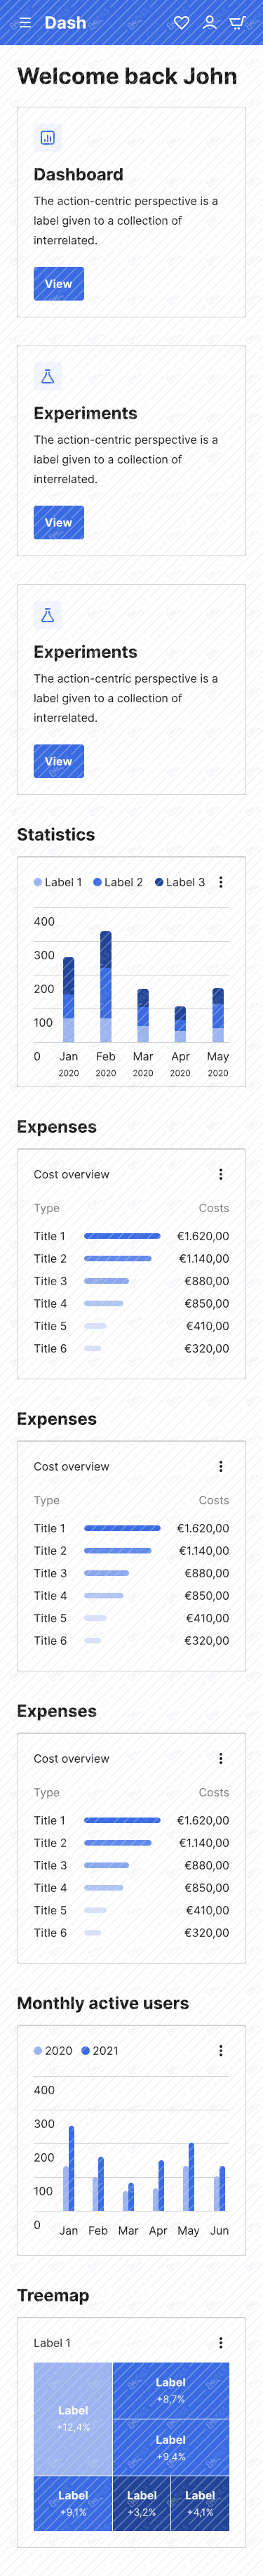The image size is (263, 2576).
Task: Open the user account icon
Action: click(209, 22)
